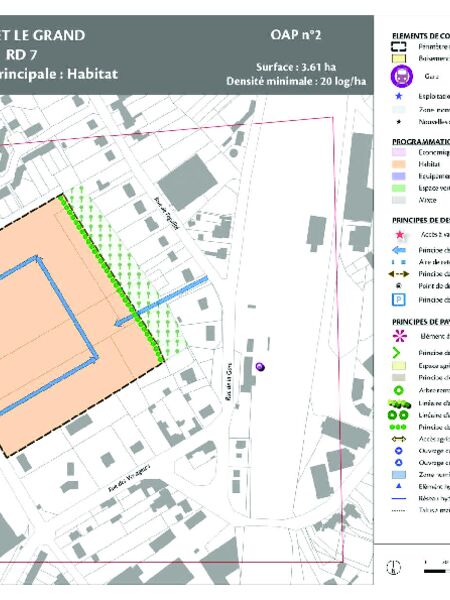Click the Surface : 3.61 ha text
The height and width of the screenshot is (600, 450).
[x=296, y=67]
